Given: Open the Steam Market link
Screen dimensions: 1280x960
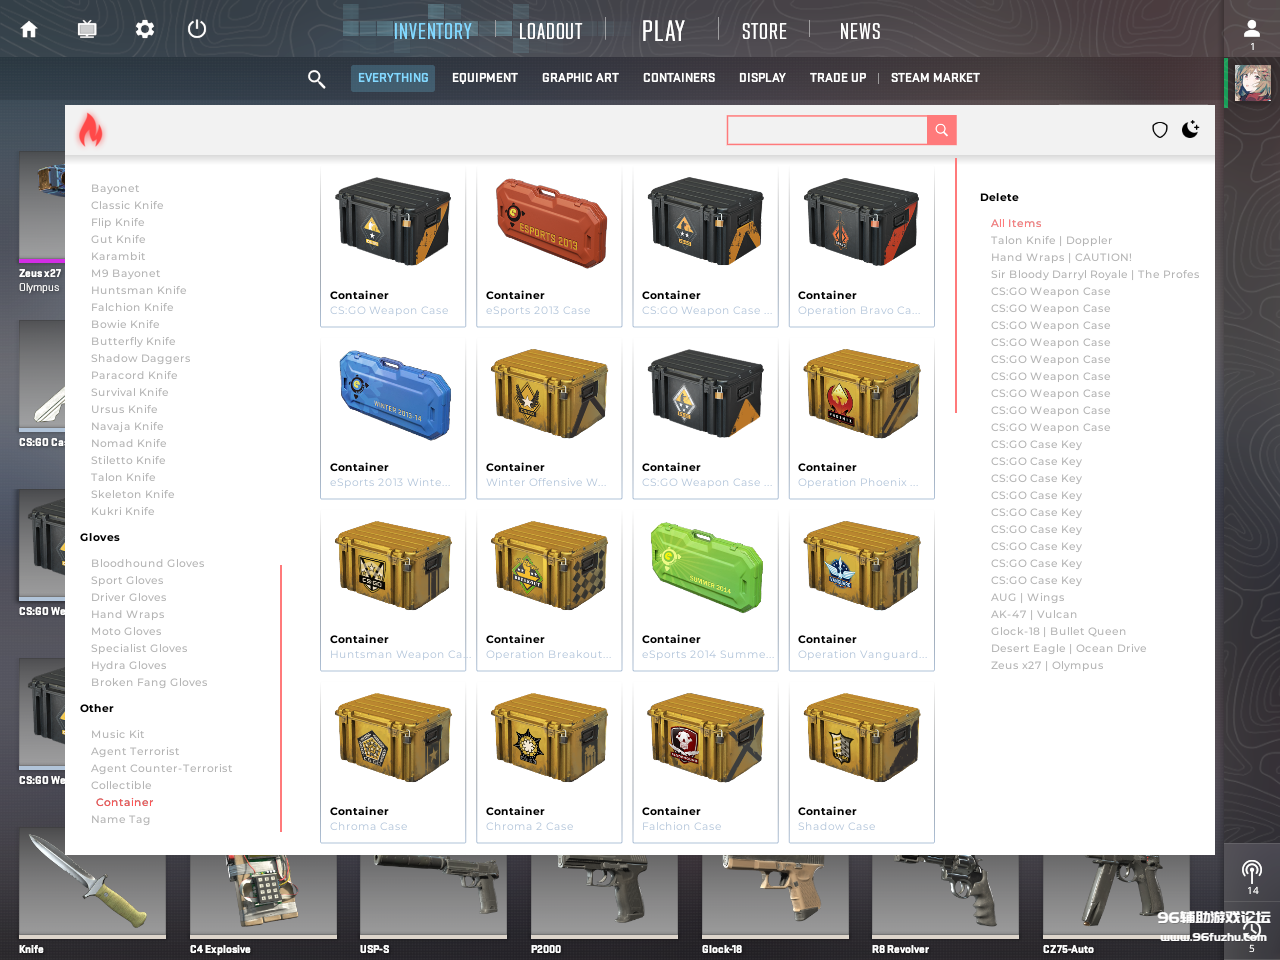Looking at the screenshot, I should click(x=934, y=78).
